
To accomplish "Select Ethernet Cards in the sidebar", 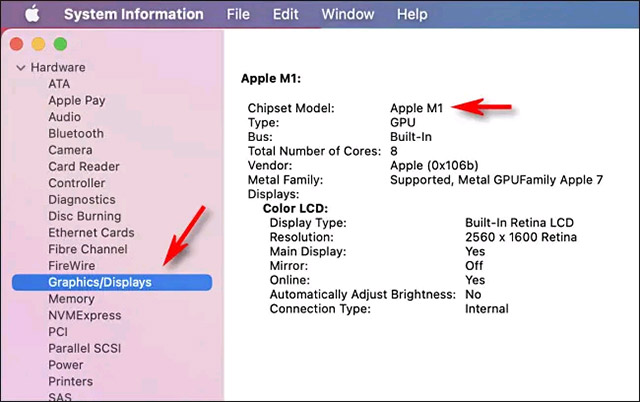I will click(x=91, y=233).
